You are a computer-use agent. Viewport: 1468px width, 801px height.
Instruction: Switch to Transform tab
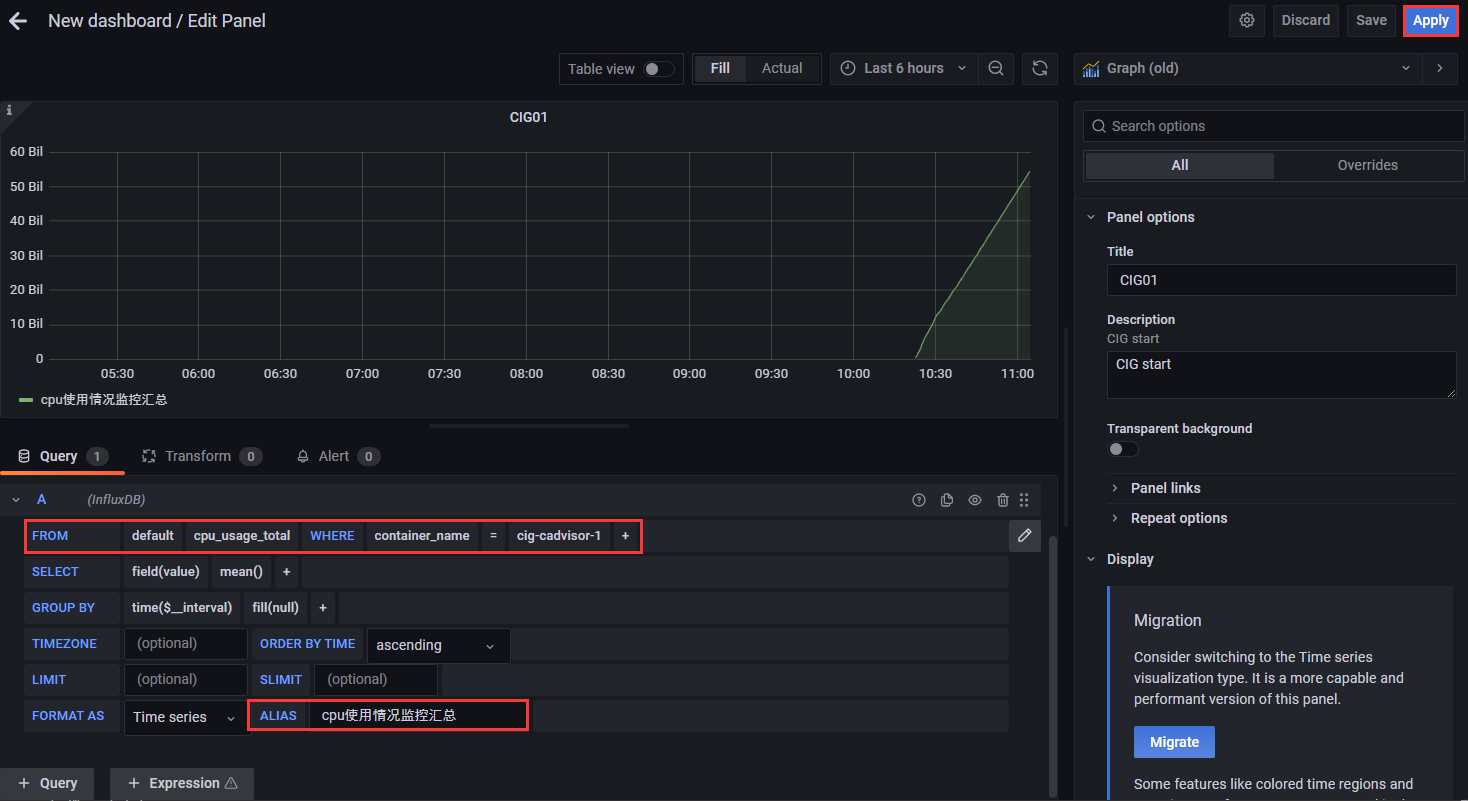[201, 456]
